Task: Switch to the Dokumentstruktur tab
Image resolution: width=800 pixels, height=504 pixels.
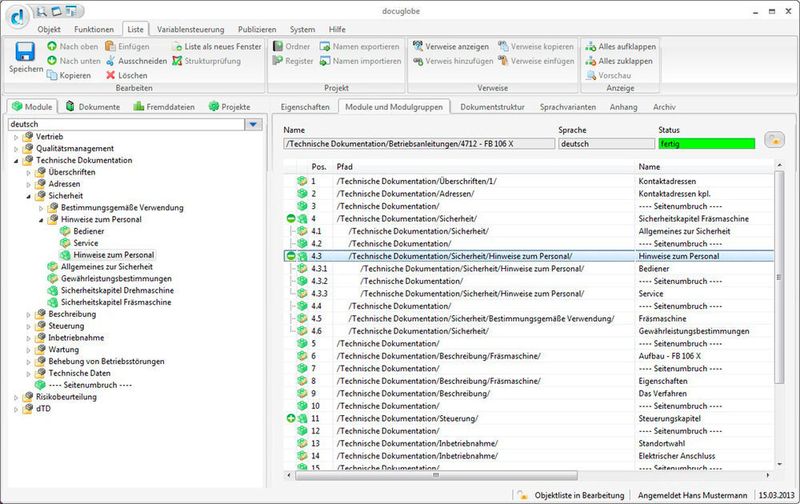Action: click(491, 106)
